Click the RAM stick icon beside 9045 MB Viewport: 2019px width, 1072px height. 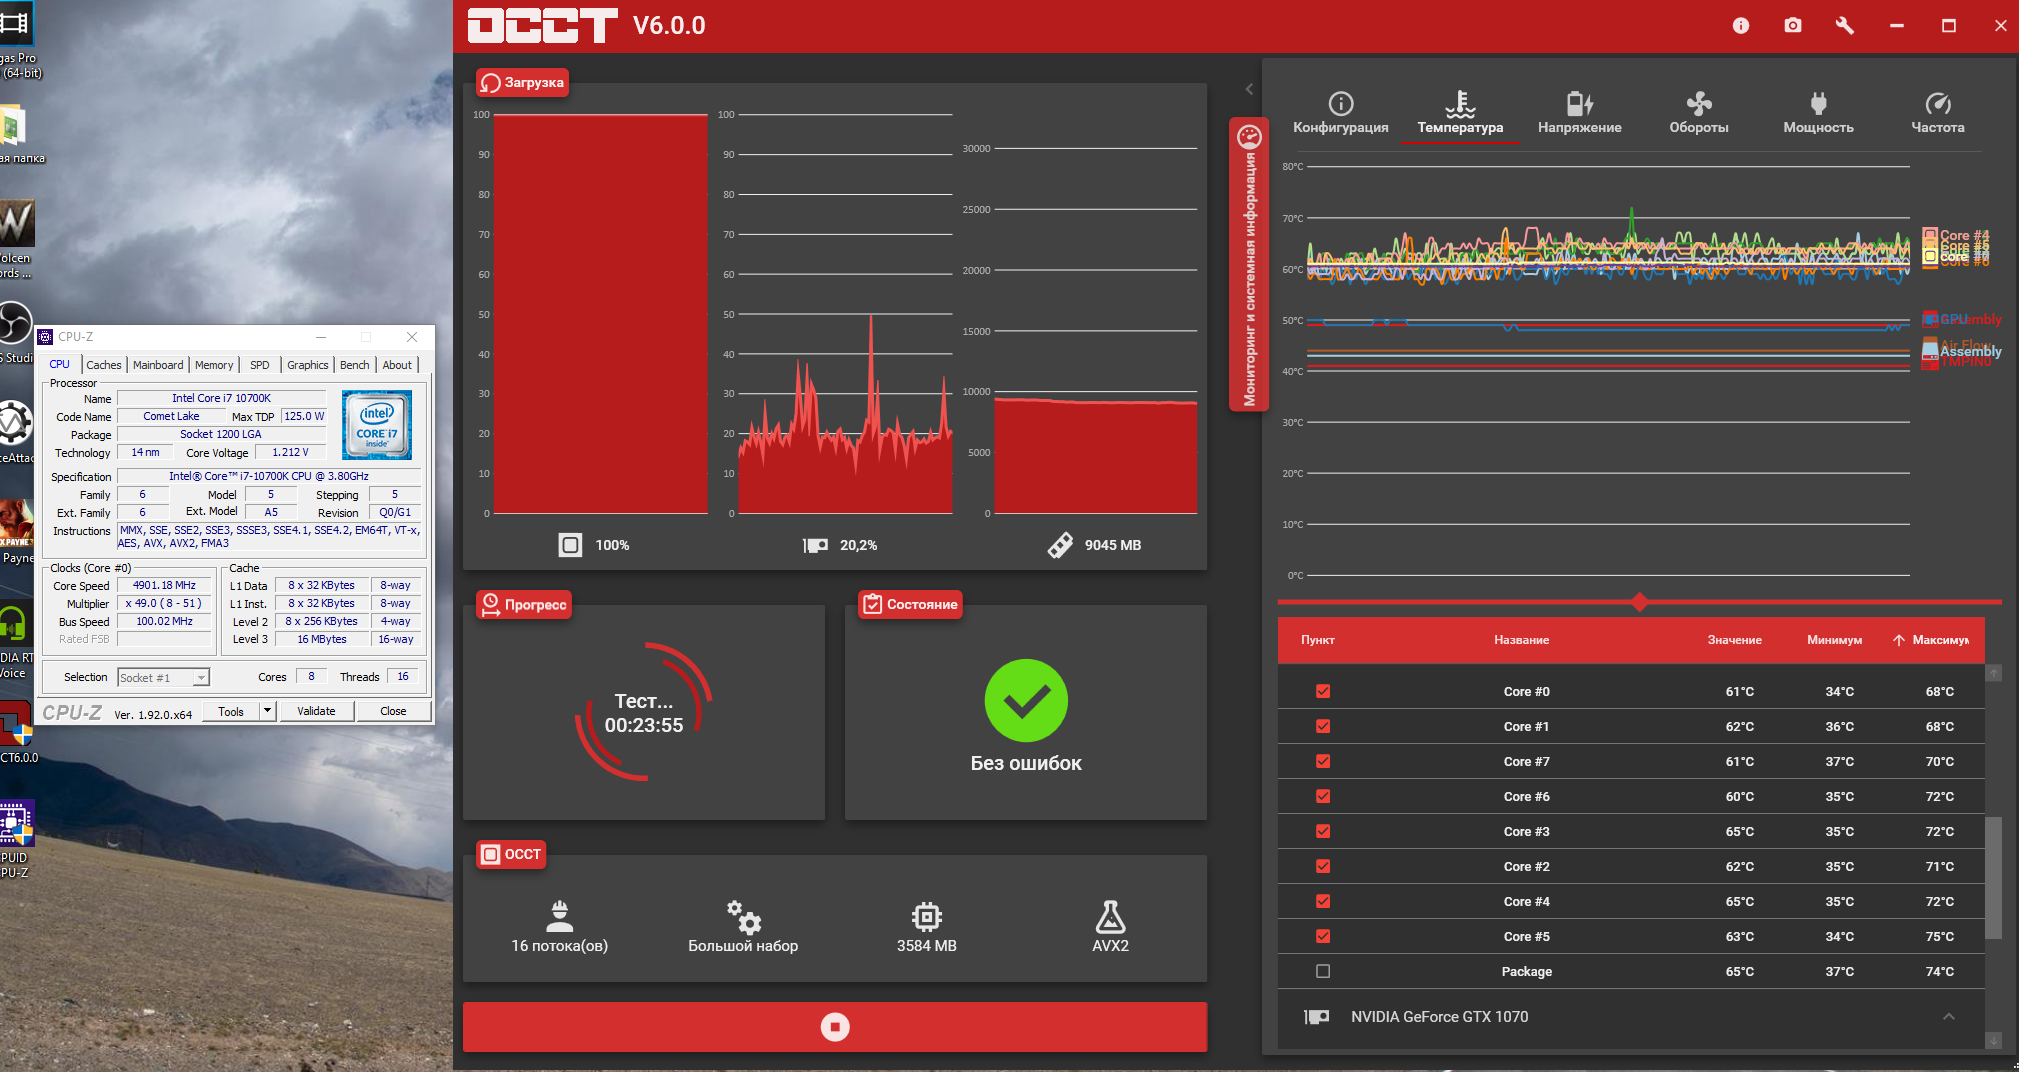point(1060,545)
